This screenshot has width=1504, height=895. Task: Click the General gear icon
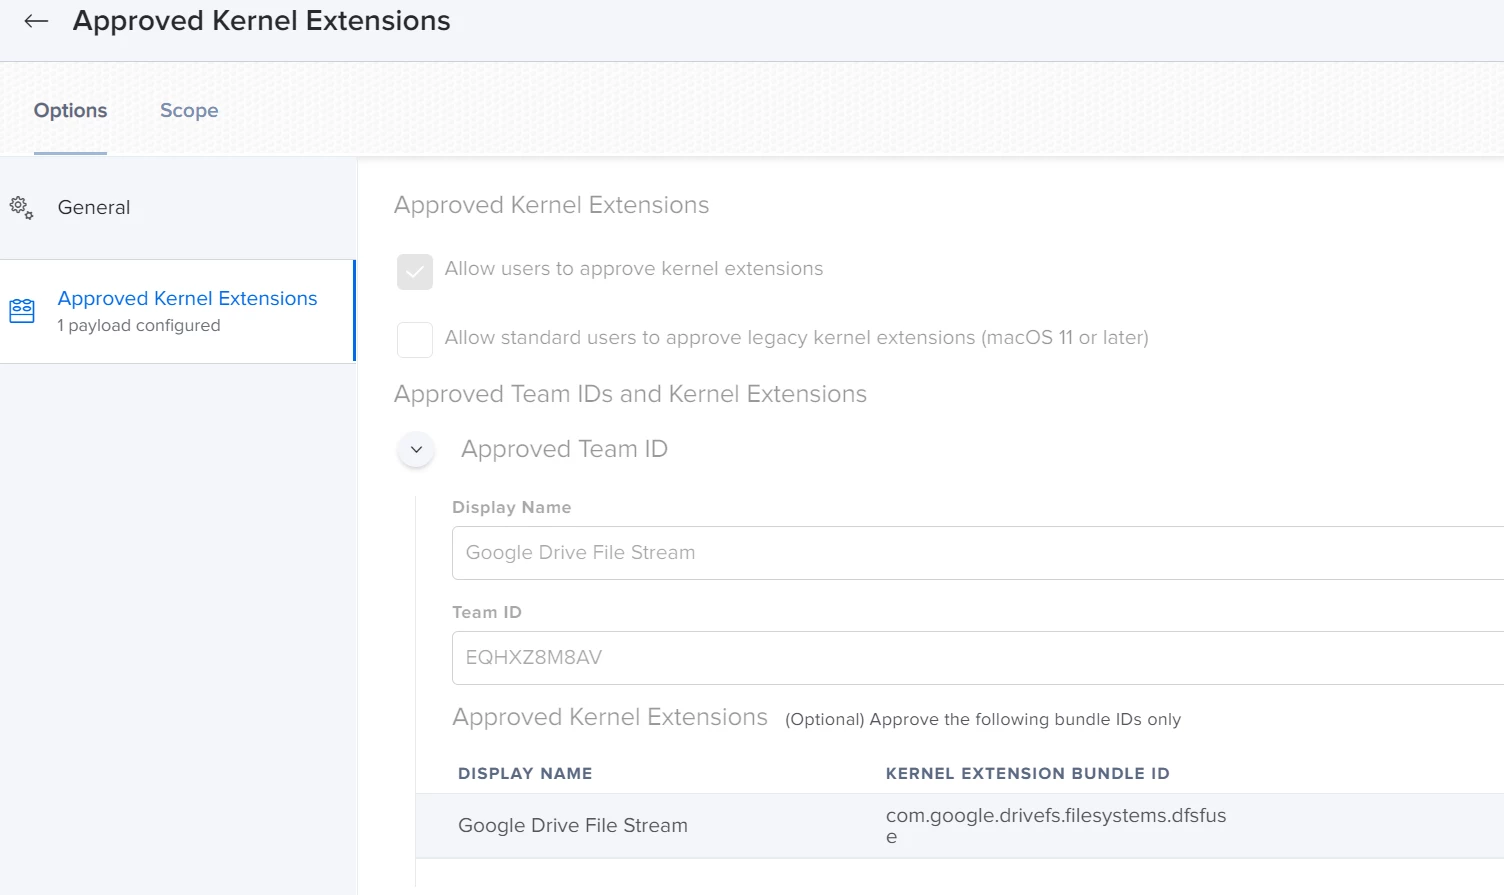tap(21, 208)
